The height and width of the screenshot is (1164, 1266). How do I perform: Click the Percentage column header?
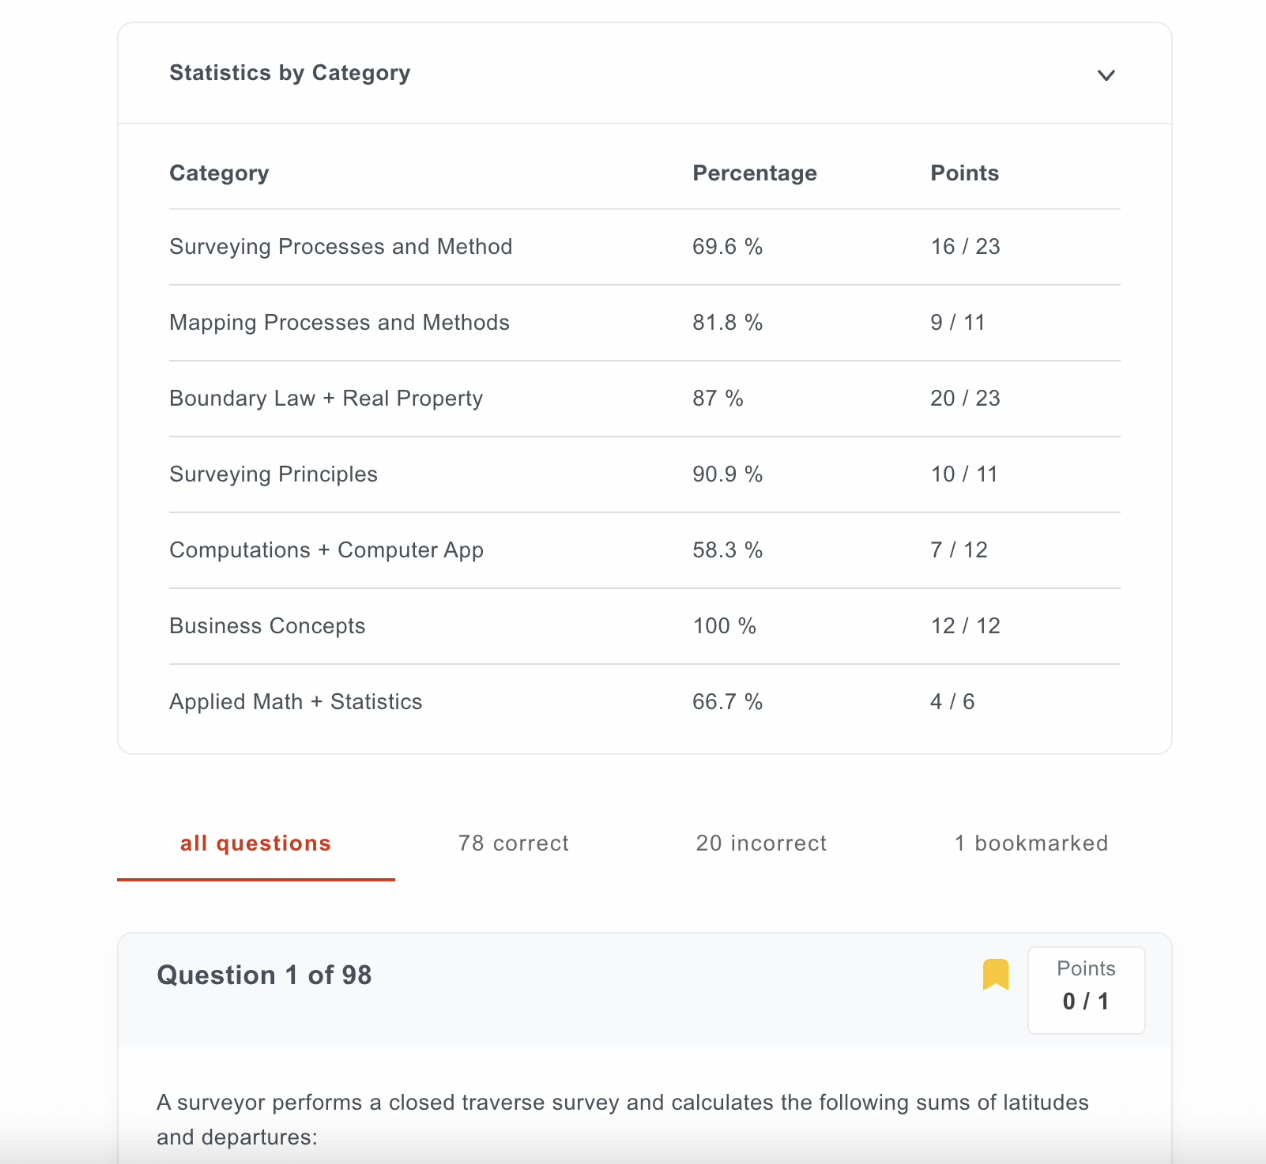click(x=755, y=173)
